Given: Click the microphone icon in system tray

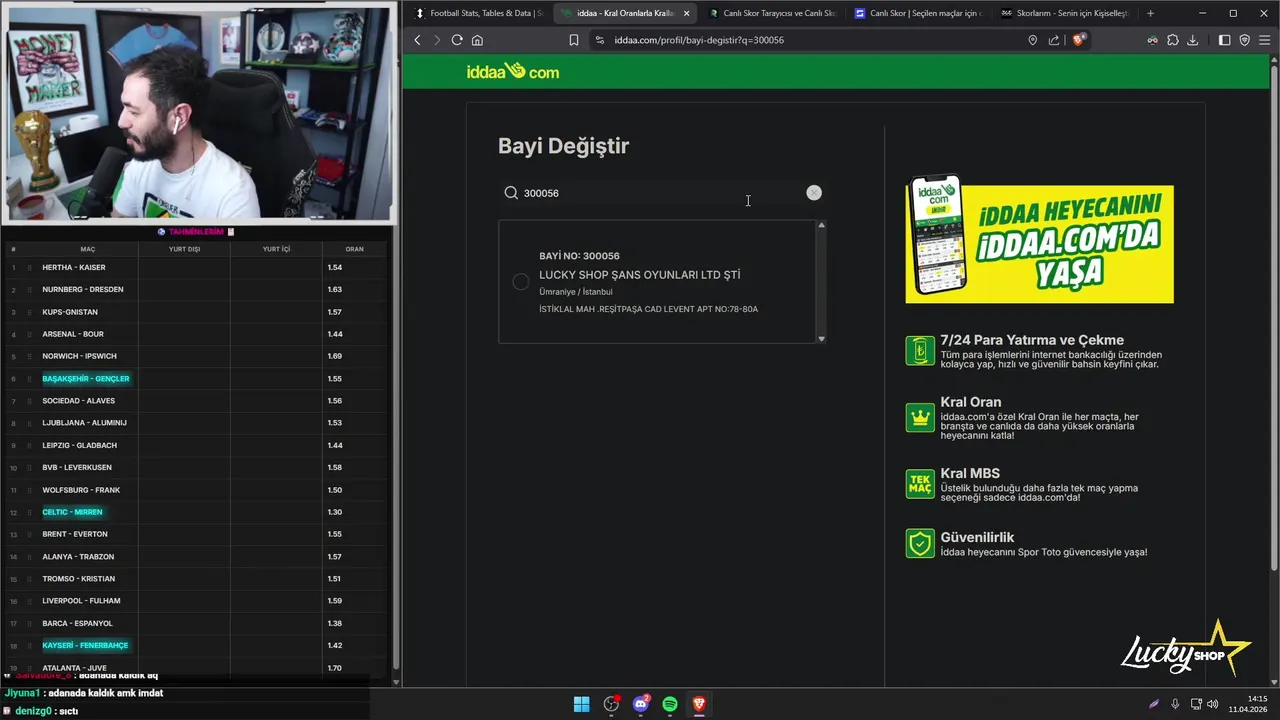Looking at the screenshot, I should pyautogui.click(x=1175, y=704).
